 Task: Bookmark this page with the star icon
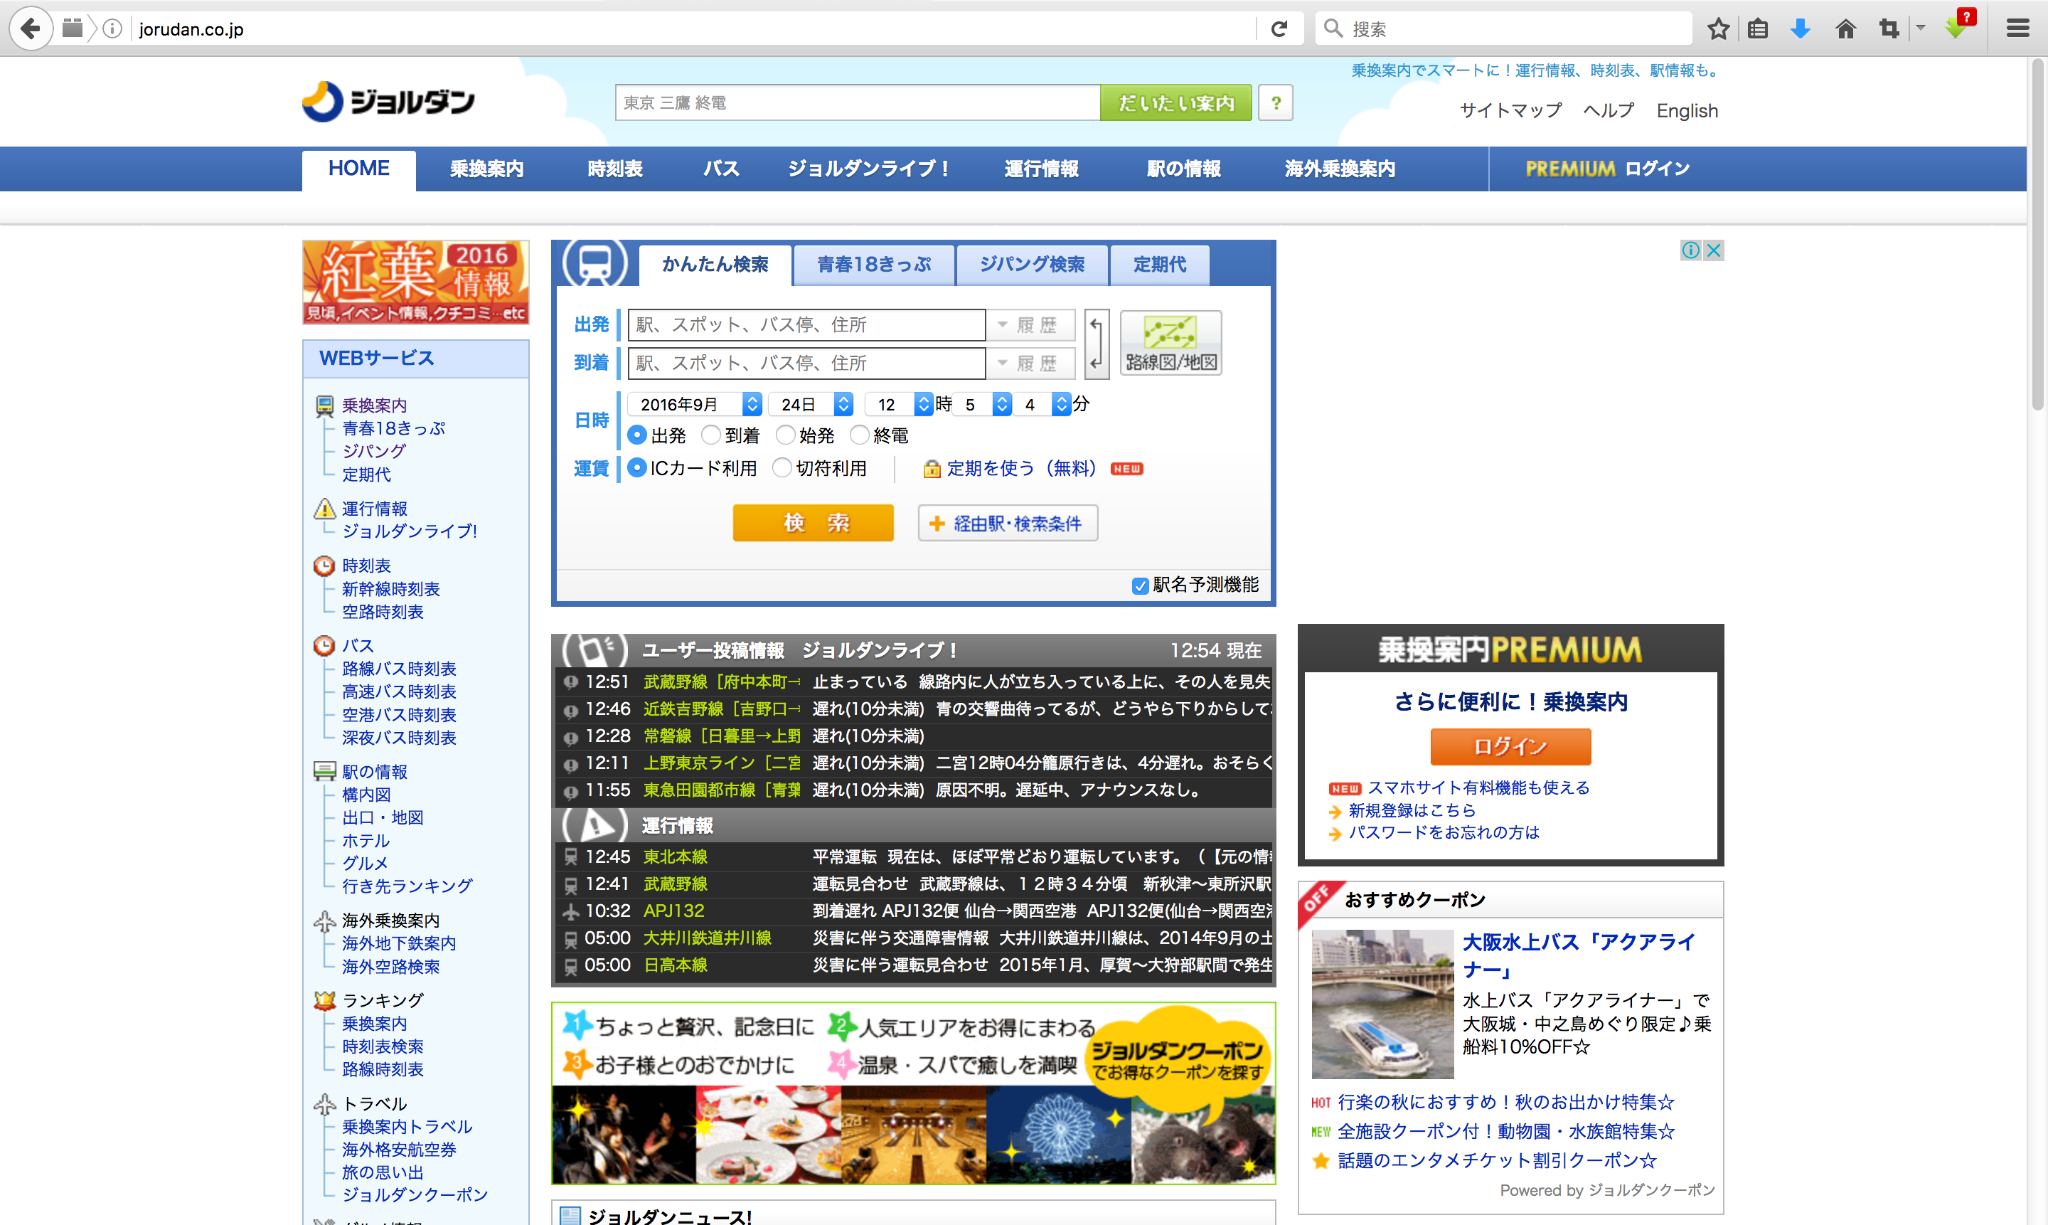coord(1718,29)
